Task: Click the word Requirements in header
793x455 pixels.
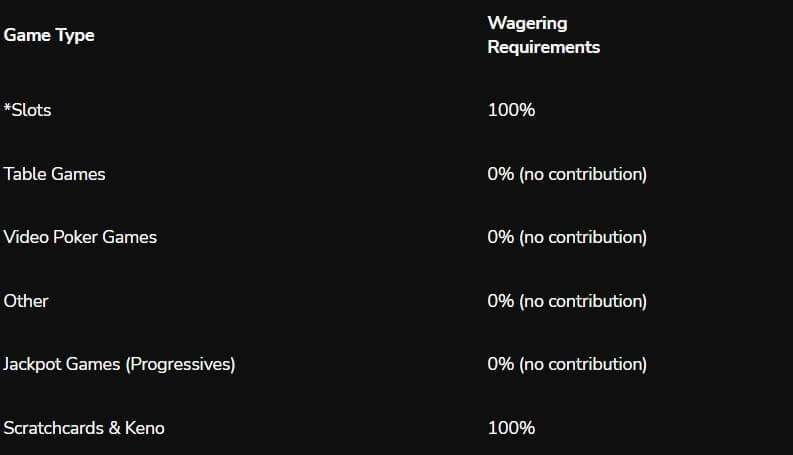Action: coord(544,47)
